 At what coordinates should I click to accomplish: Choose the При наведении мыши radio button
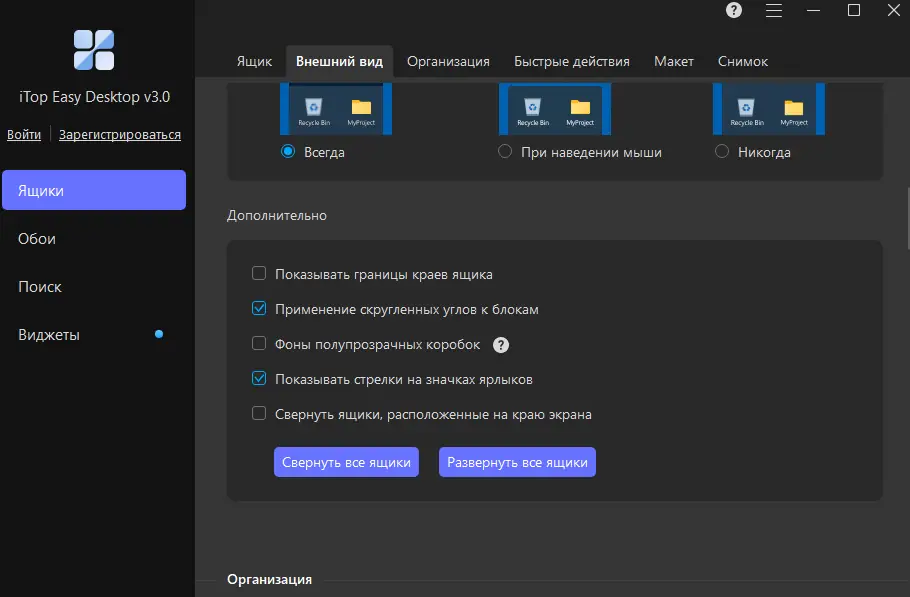(x=505, y=151)
